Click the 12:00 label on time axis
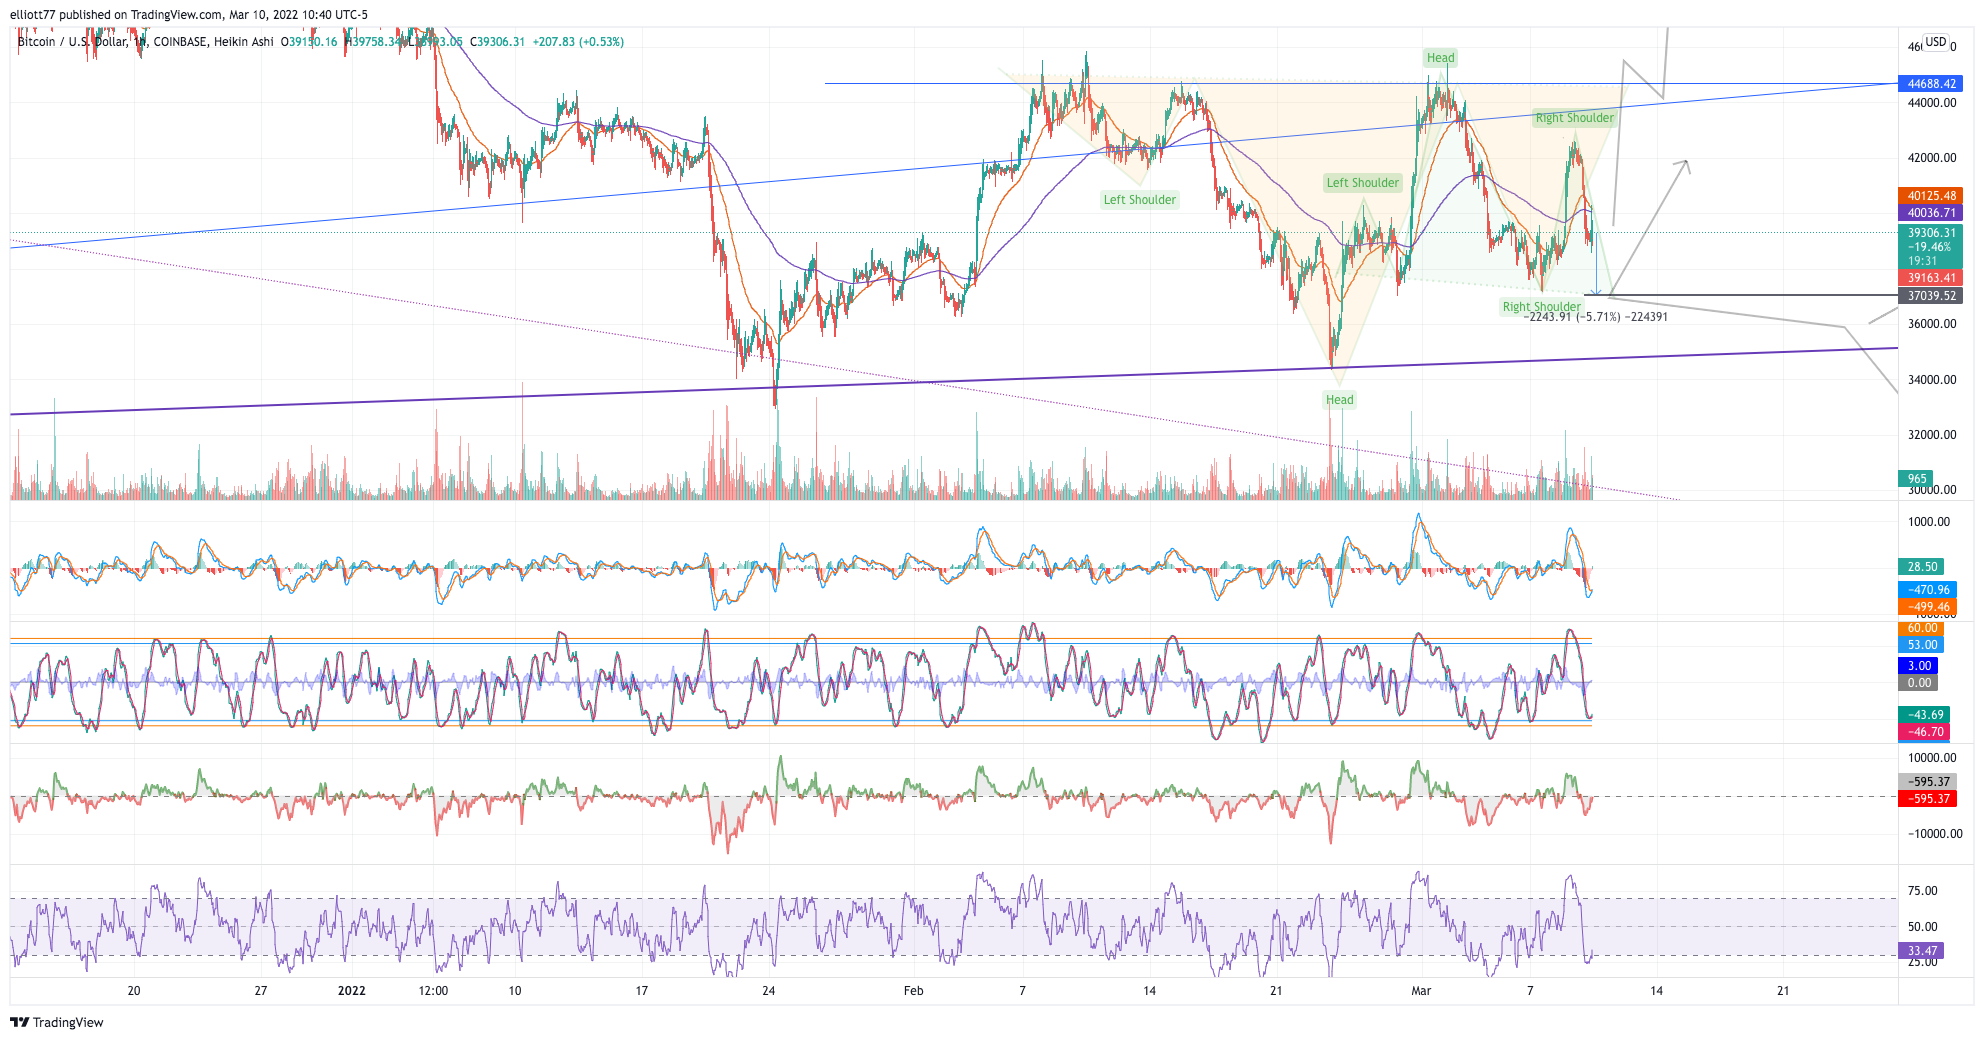The image size is (1984, 1040). (433, 991)
